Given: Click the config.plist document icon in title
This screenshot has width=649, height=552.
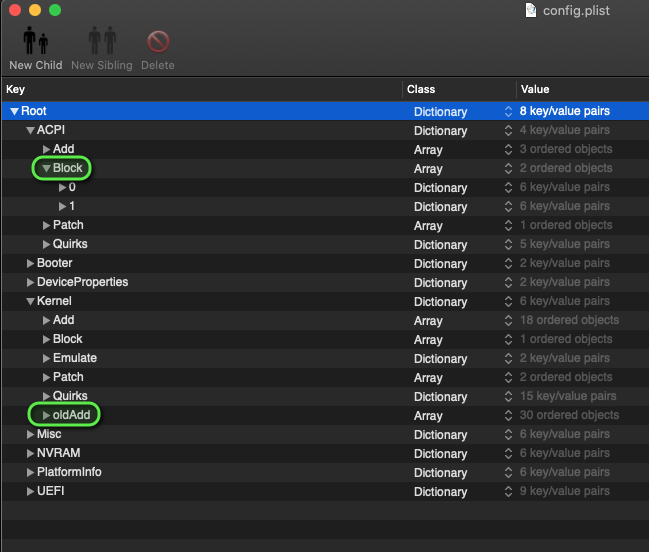Looking at the screenshot, I should [531, 10].
